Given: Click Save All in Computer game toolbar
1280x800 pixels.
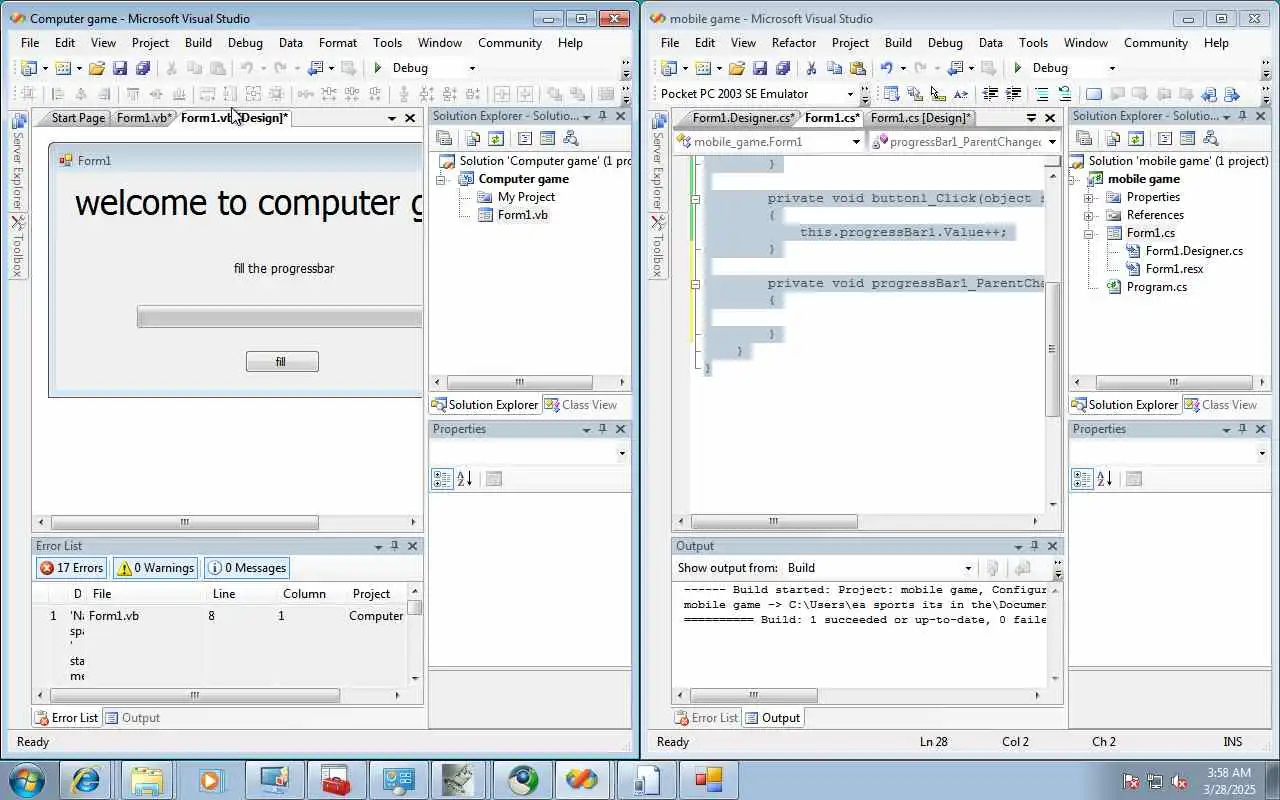Looking at the screenshot, I should click(142, 68).
